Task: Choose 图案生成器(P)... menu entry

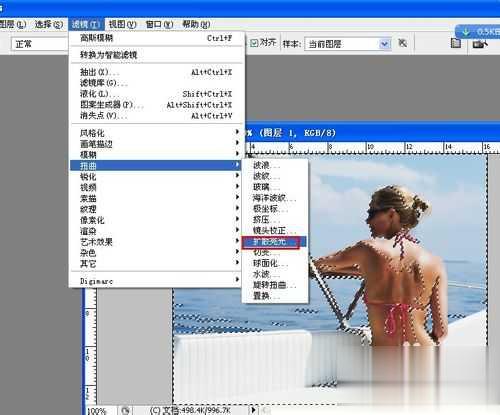Action: (157, 105)
